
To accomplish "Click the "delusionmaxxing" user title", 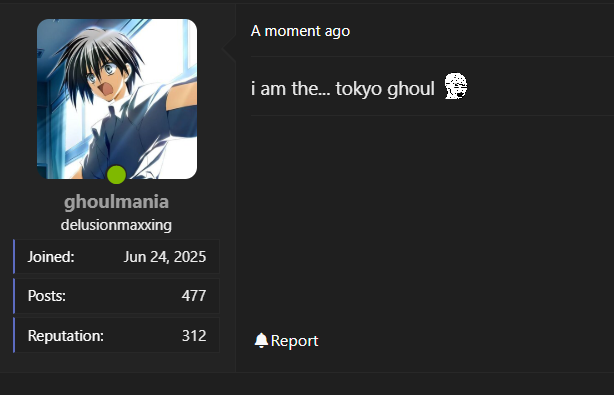I will [x=116, y=225].
